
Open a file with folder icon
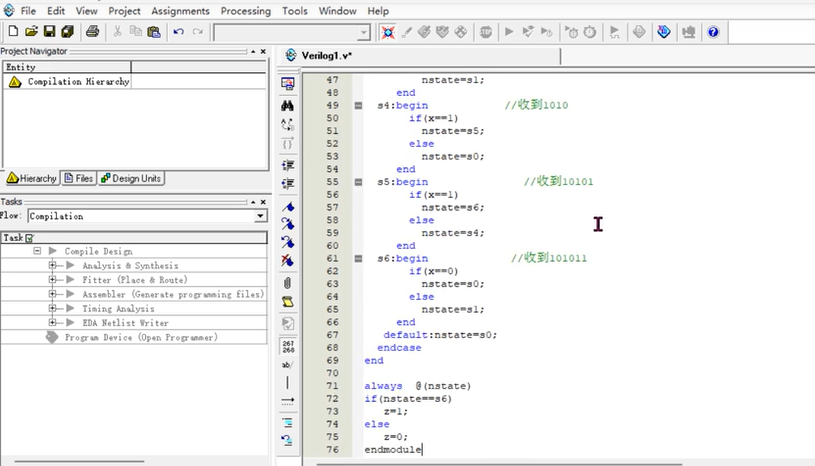(31, 32)
